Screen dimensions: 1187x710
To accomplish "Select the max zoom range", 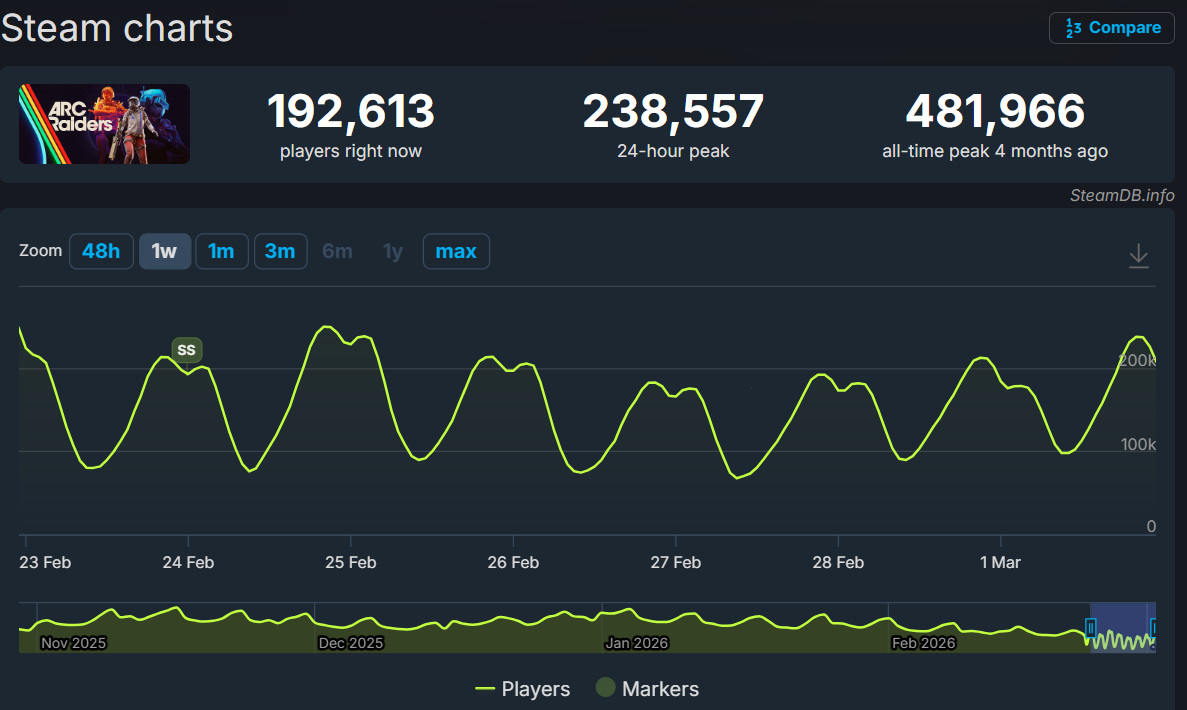I will pyautogui.click(x=456, y=251).
